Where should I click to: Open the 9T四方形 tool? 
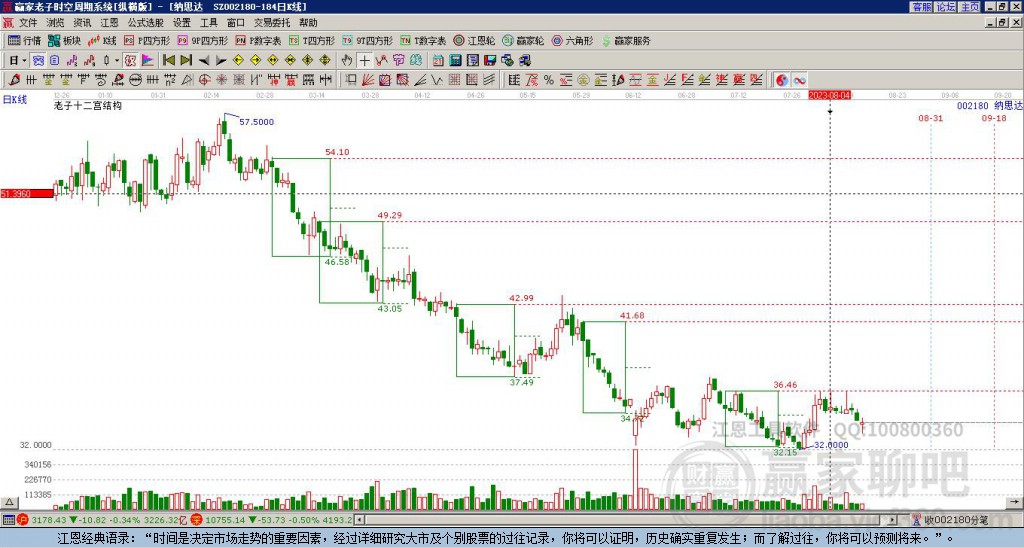pos(368,40)
